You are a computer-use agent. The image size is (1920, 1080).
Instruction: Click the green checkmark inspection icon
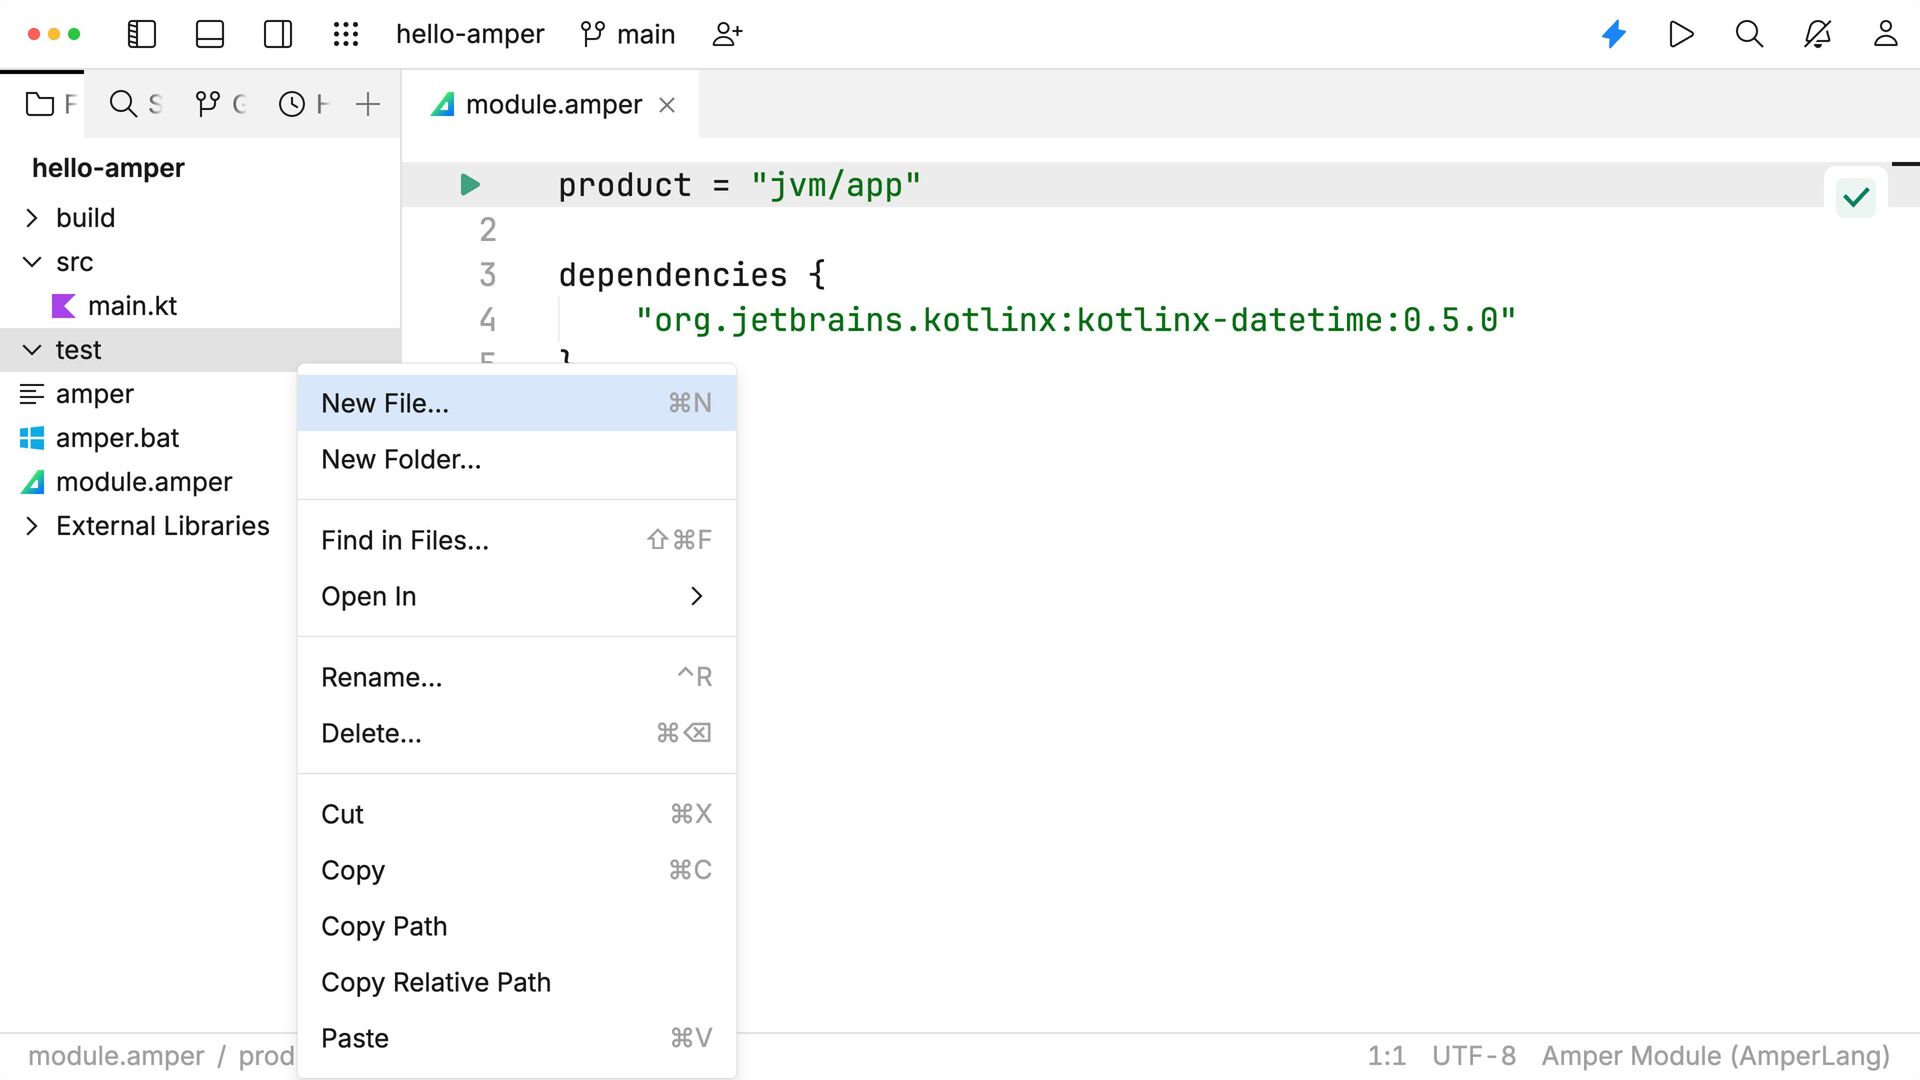1856,197
